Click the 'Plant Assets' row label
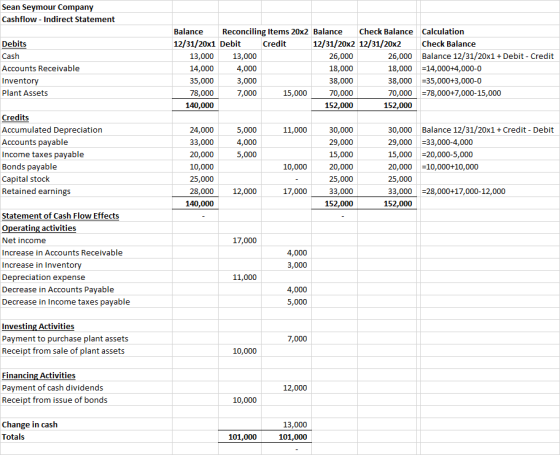This screenshot has width=560, height=455. (x=25, y=93)
